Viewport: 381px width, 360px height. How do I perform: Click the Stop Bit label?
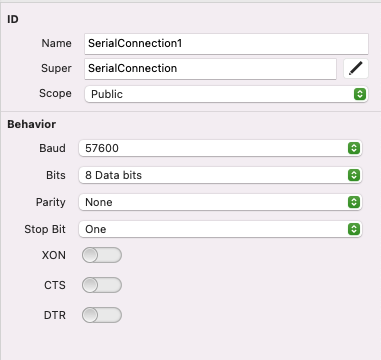click(x=45, y=229)
